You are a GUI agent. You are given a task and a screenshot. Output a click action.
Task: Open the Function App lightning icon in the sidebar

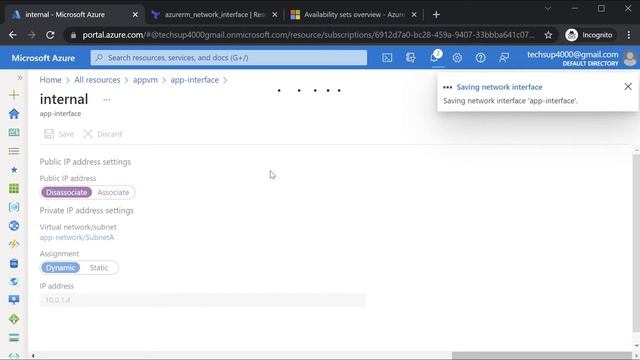pyautogui.click(x=14, y=244)
